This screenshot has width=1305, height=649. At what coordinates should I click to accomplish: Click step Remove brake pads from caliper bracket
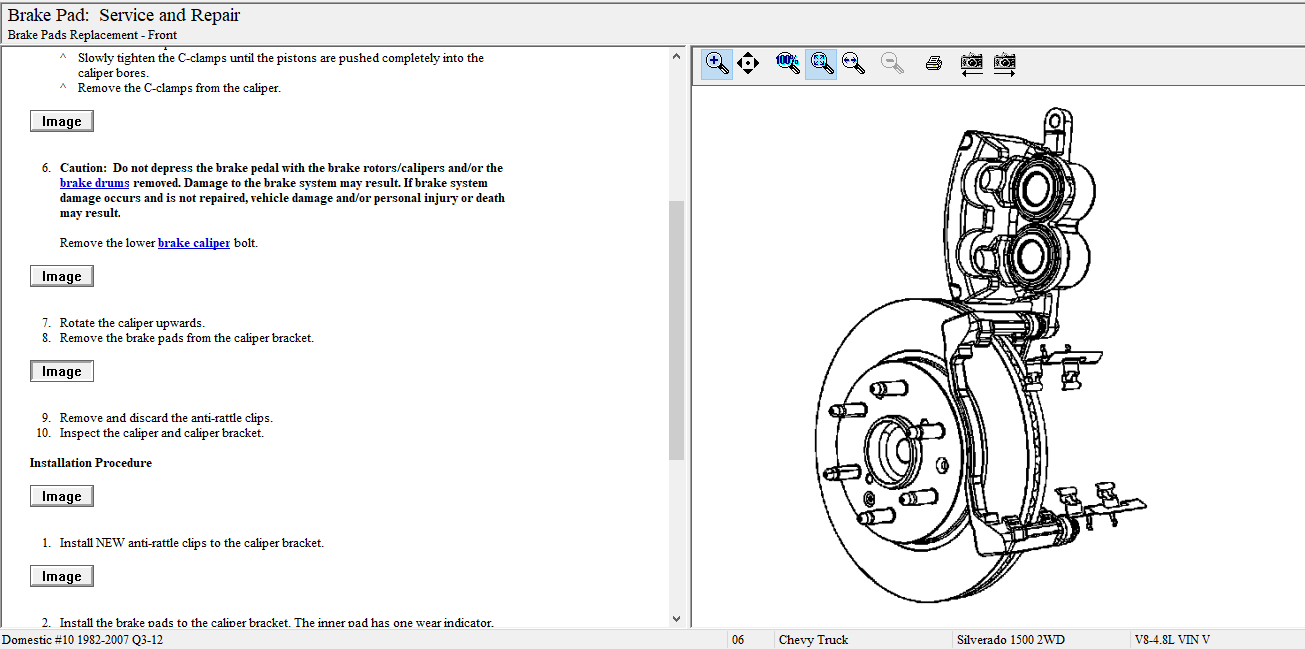187,338
